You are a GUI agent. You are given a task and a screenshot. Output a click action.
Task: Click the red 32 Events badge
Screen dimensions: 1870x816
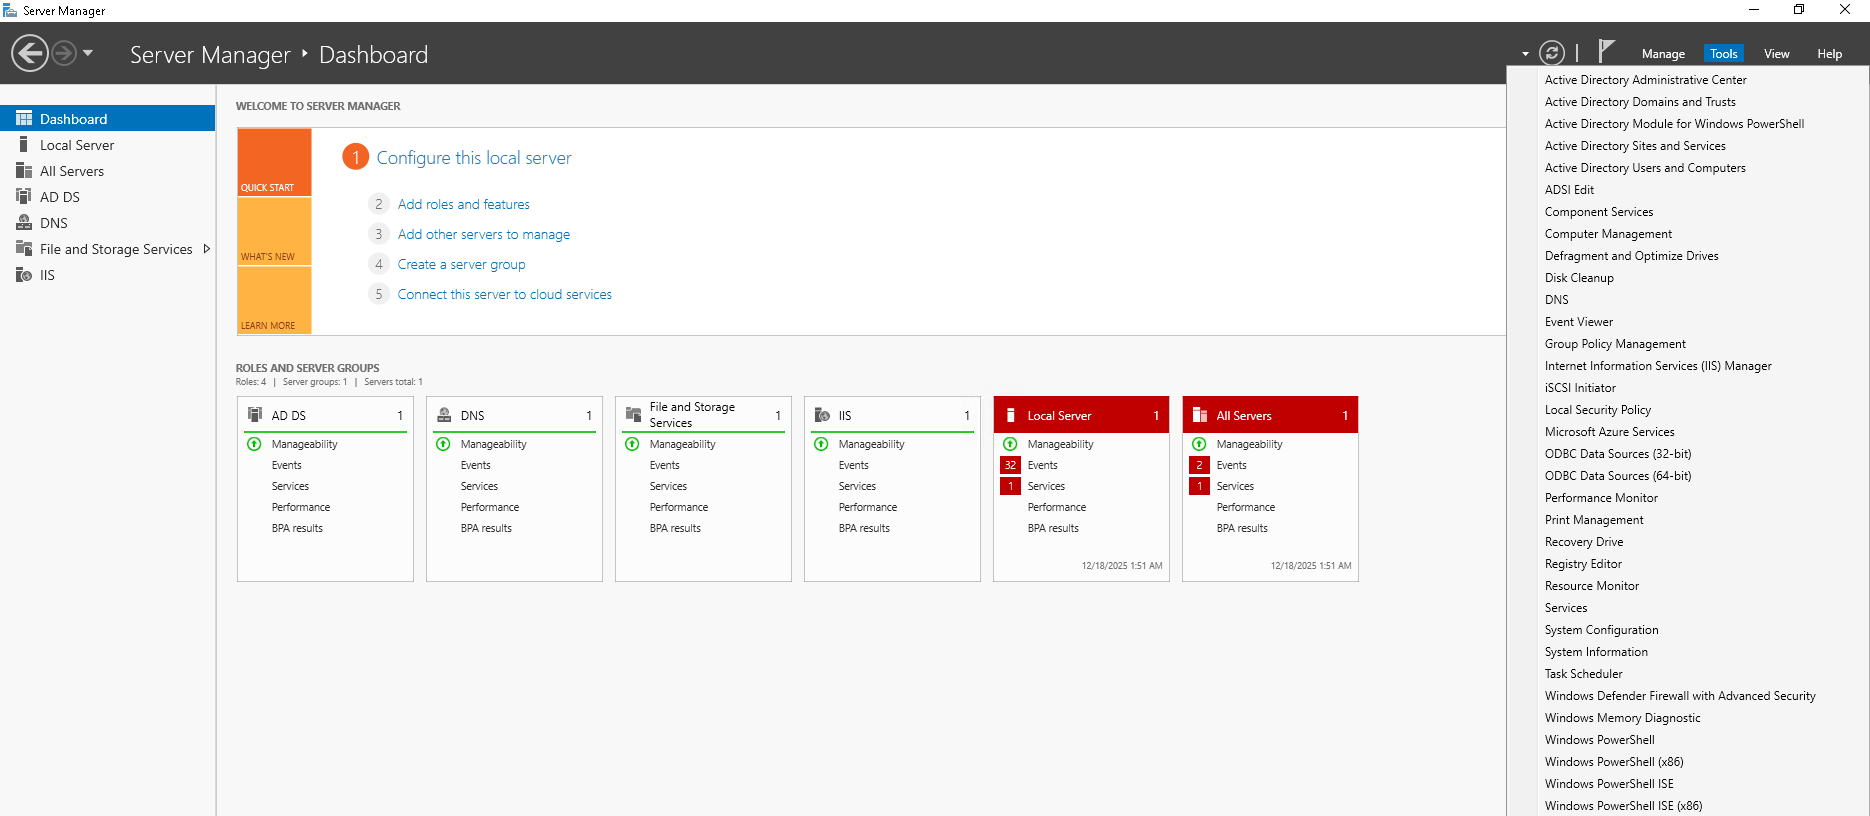[x=1010, y=465]
